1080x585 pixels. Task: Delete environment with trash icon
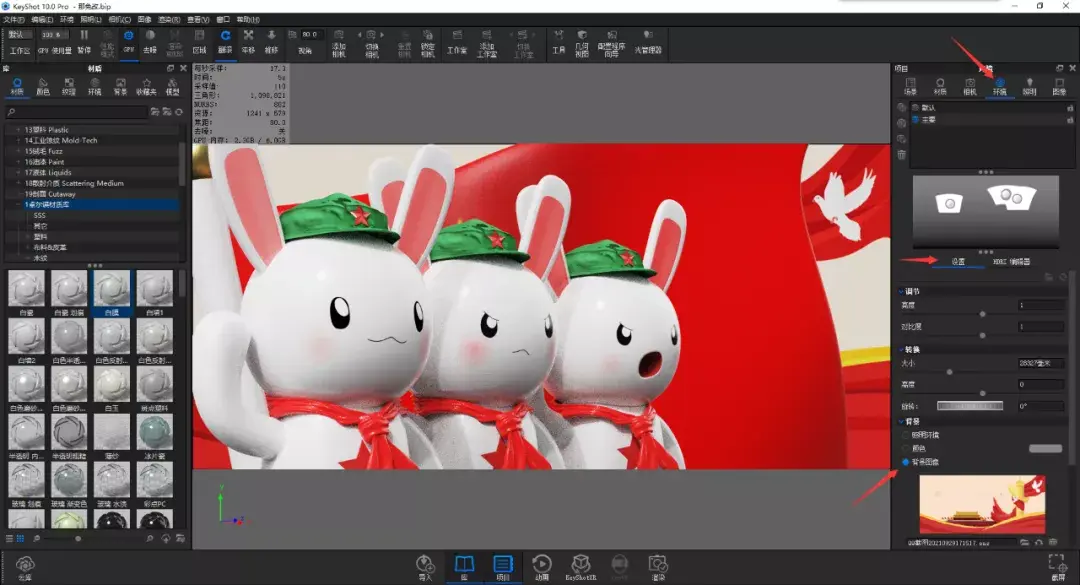pos(902,155)
